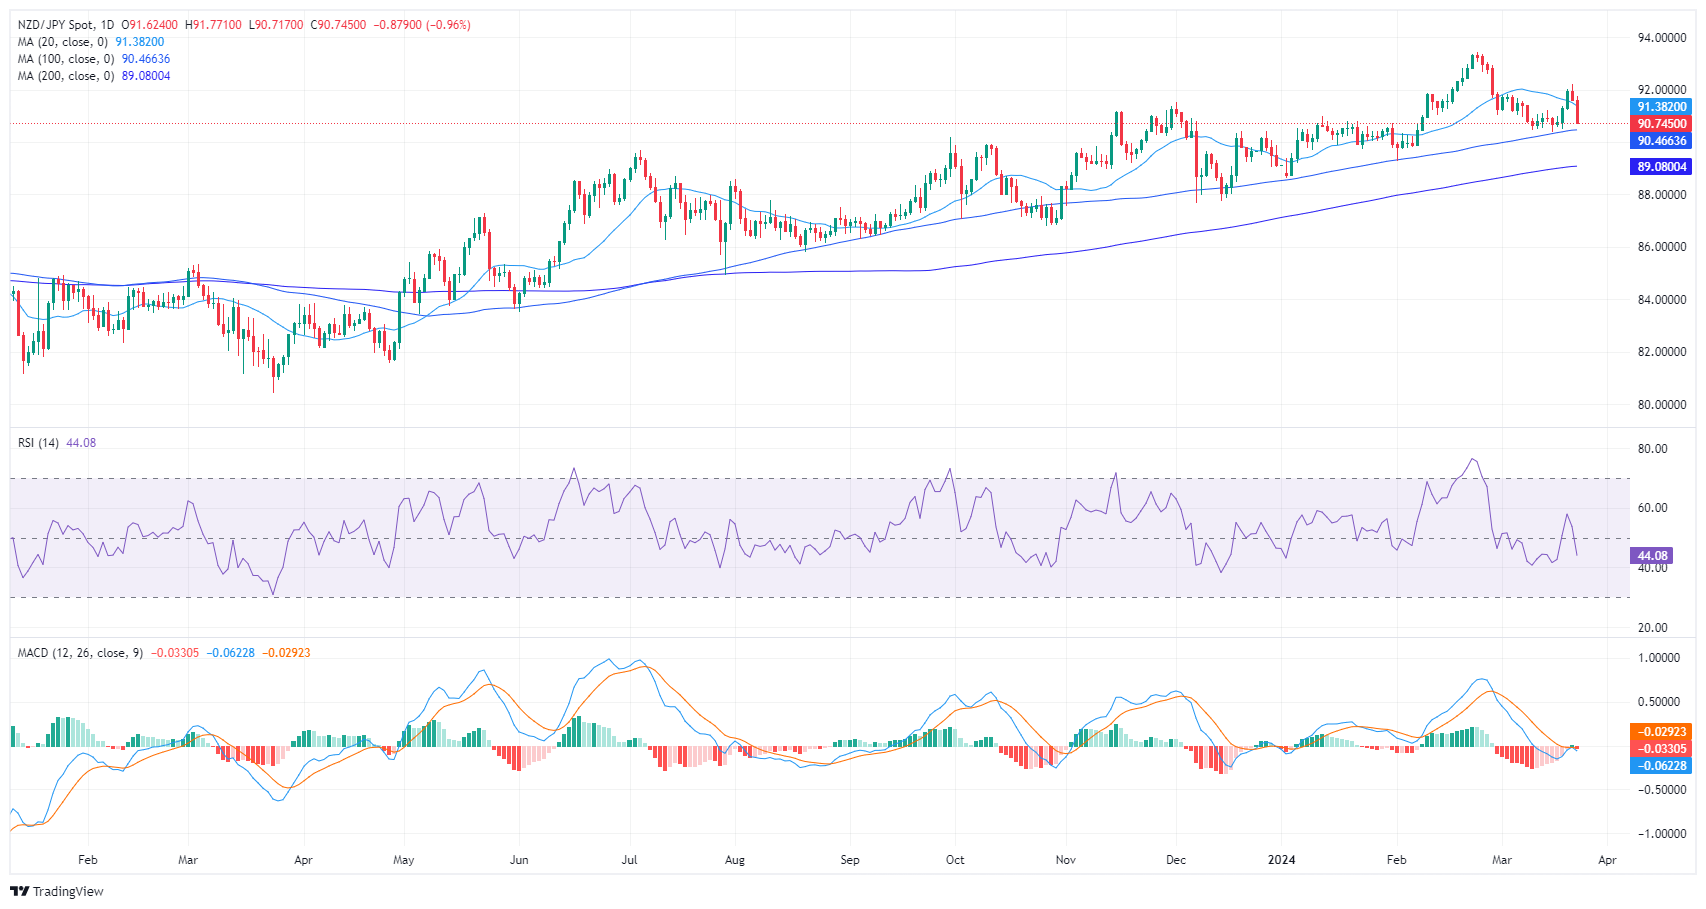Image resolution: width=1706 pixels, height=909 pixels.
Task: Click the TradingView text link
Action: point(68,891)
